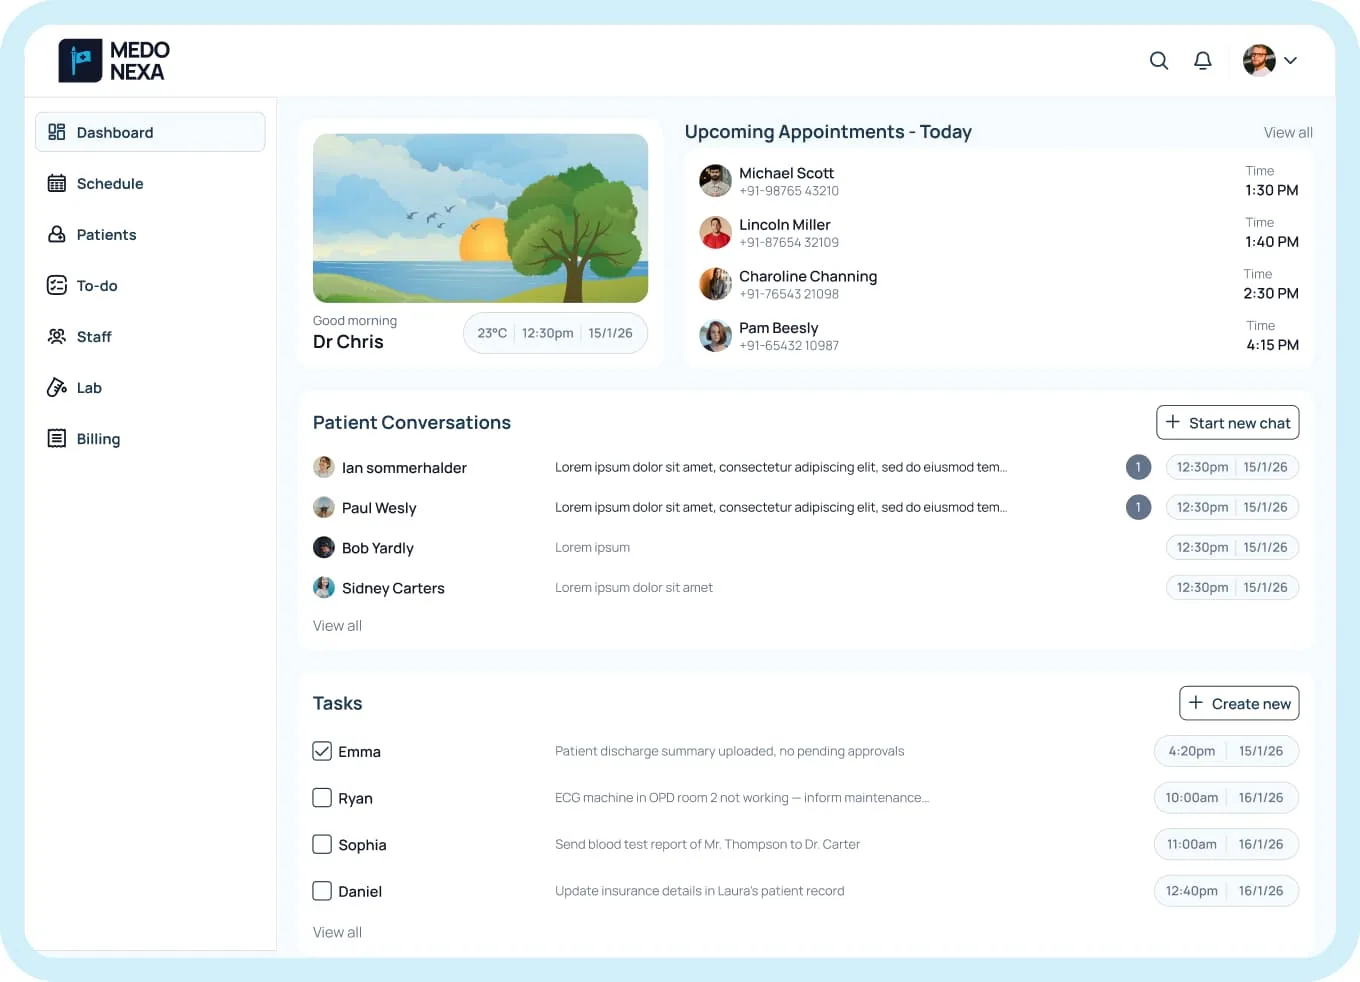Click Start new chat button
Image resolution: width=1360 pixels, height=982 pixels.
point(1227,422)
